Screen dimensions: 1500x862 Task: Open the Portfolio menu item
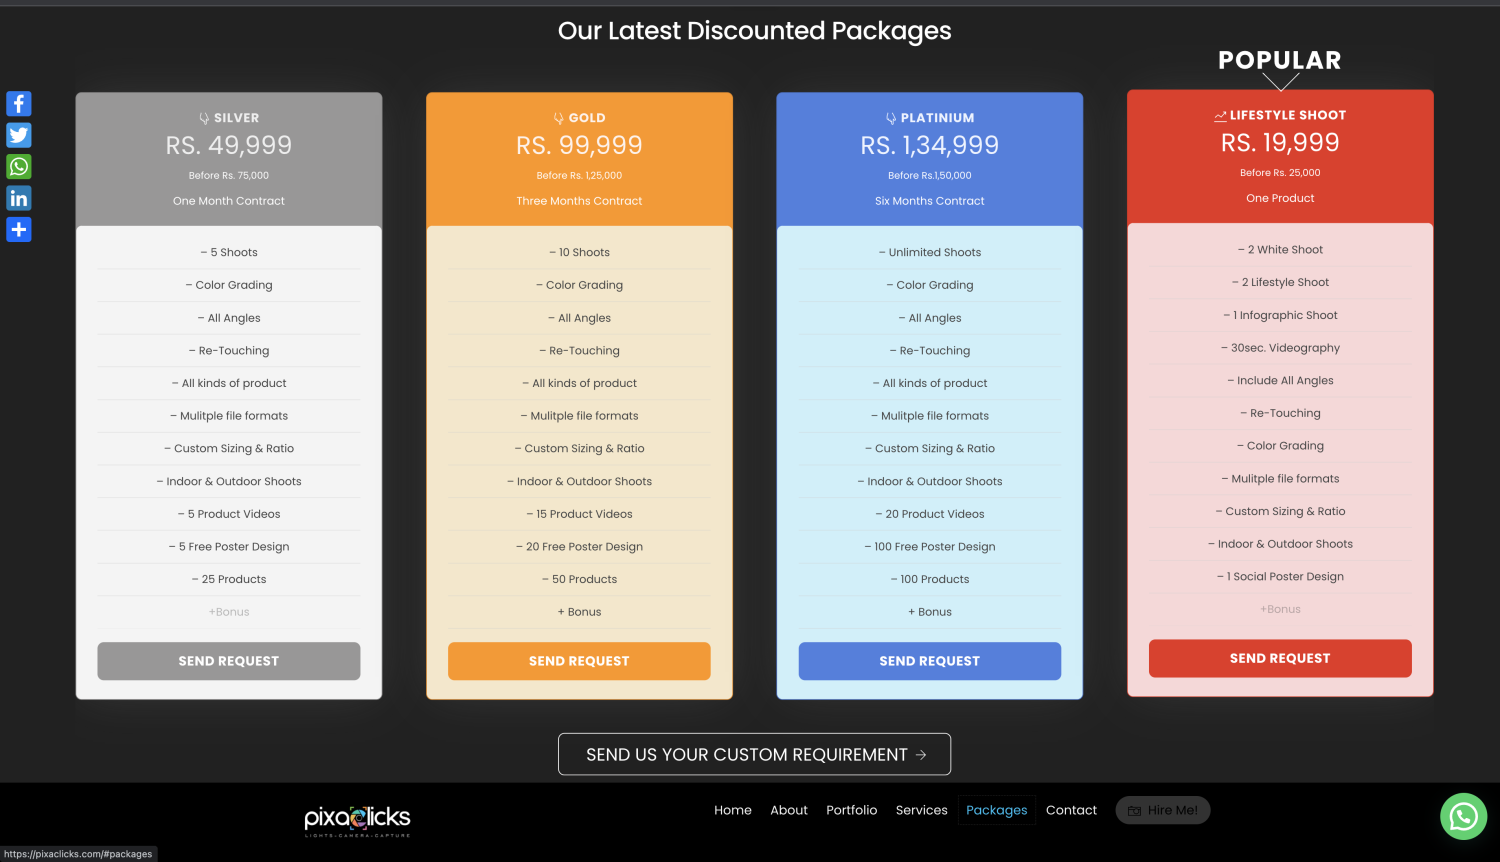pos(852,810)
